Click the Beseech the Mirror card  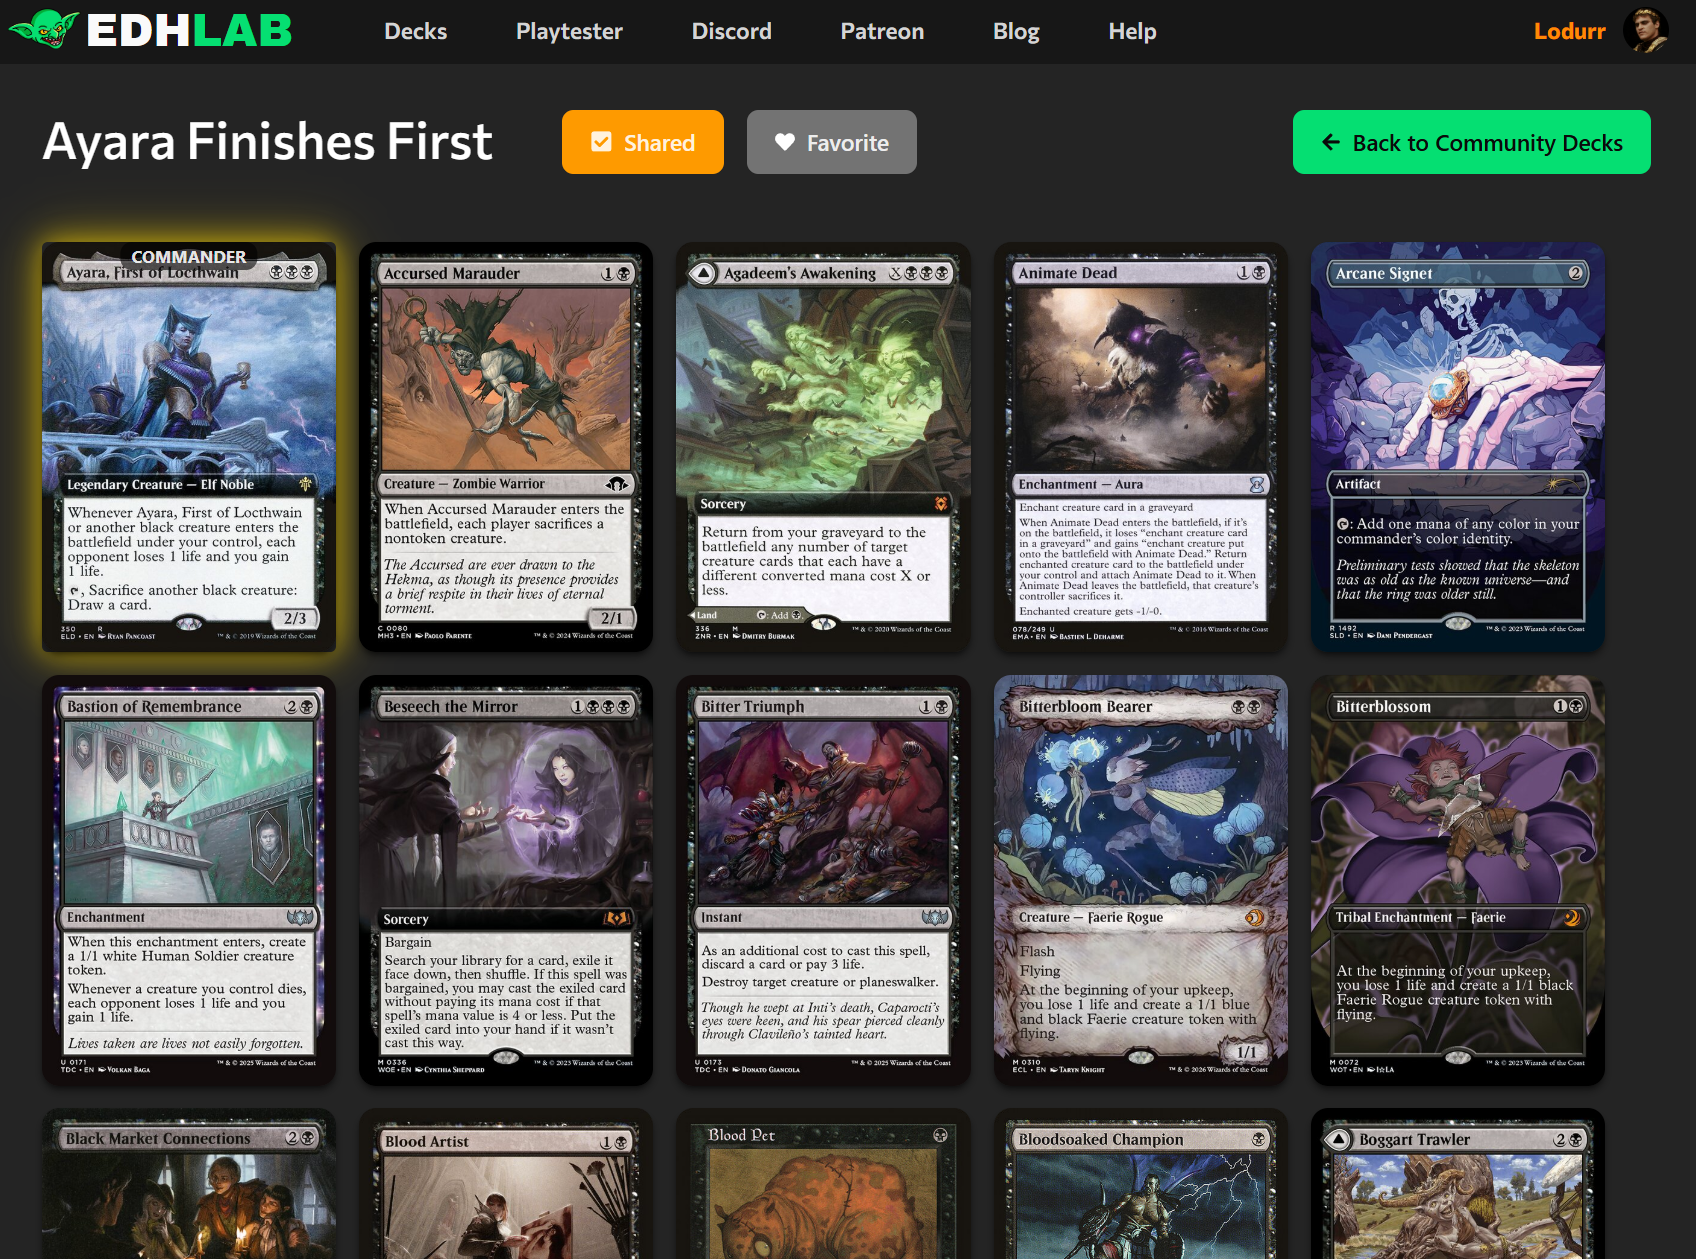point(506,880)
